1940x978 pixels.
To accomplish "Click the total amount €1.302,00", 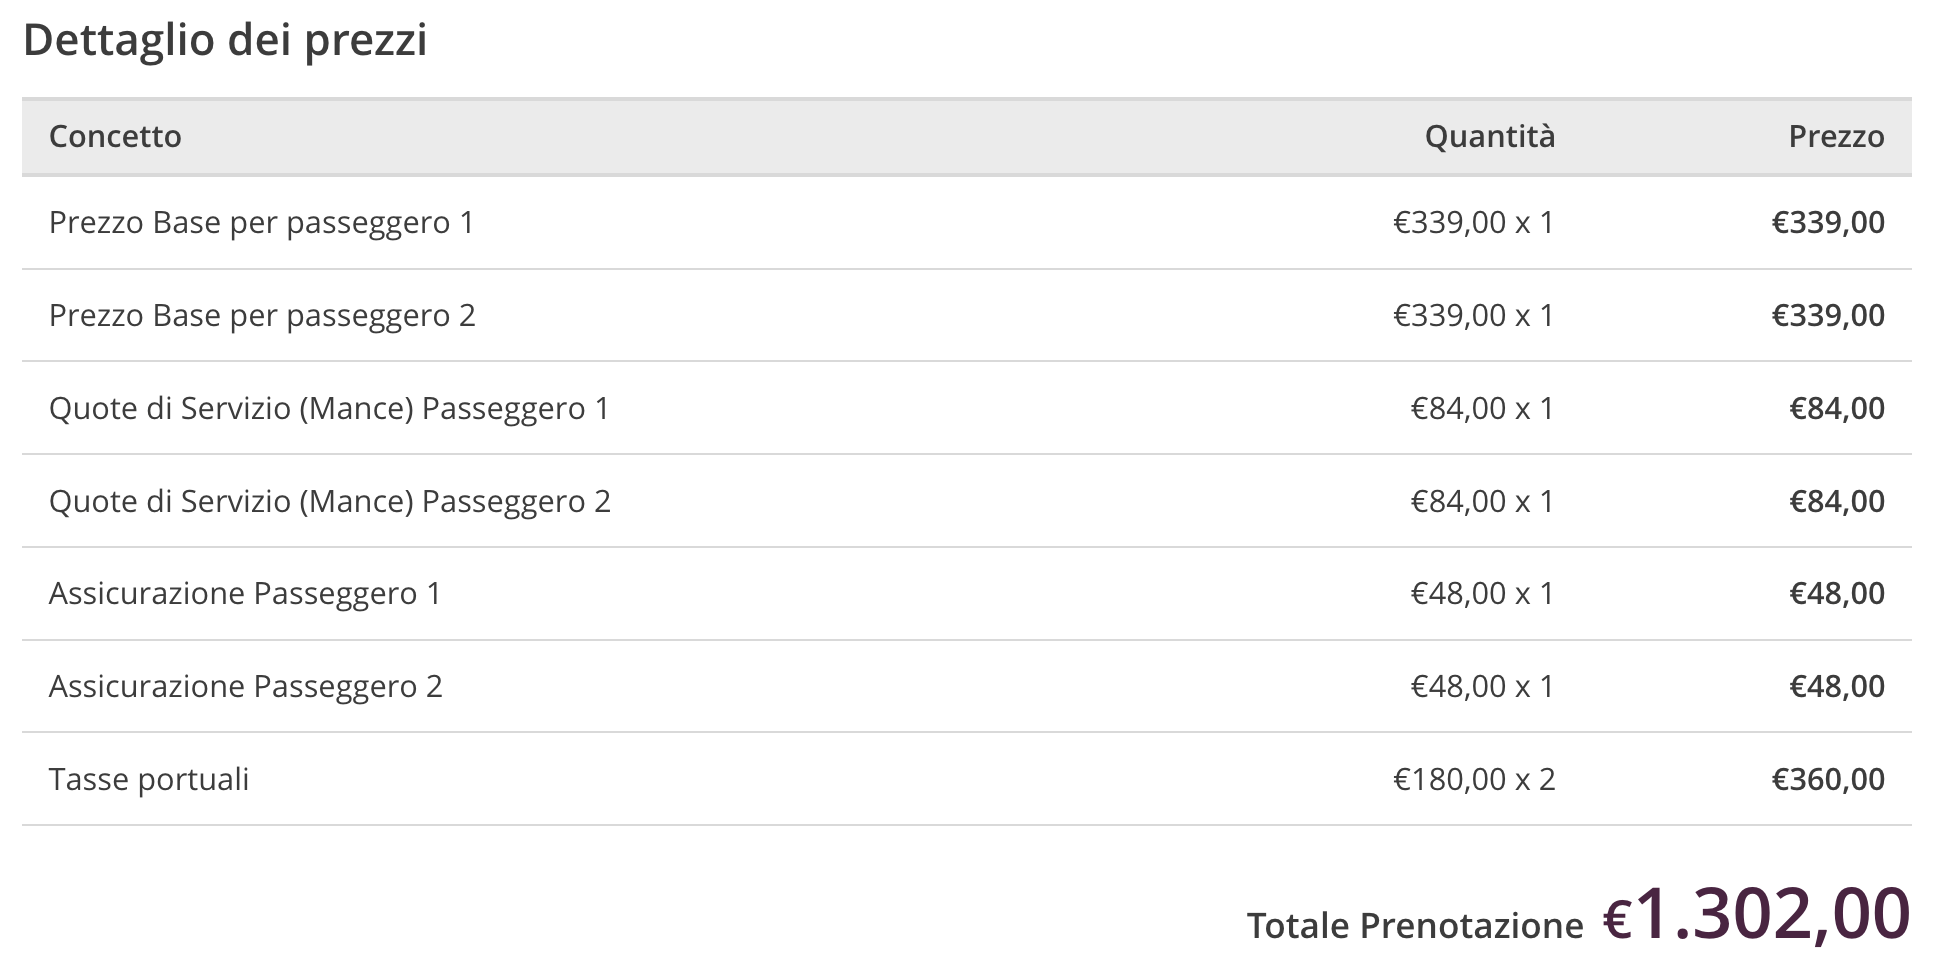I will 1757,914.
